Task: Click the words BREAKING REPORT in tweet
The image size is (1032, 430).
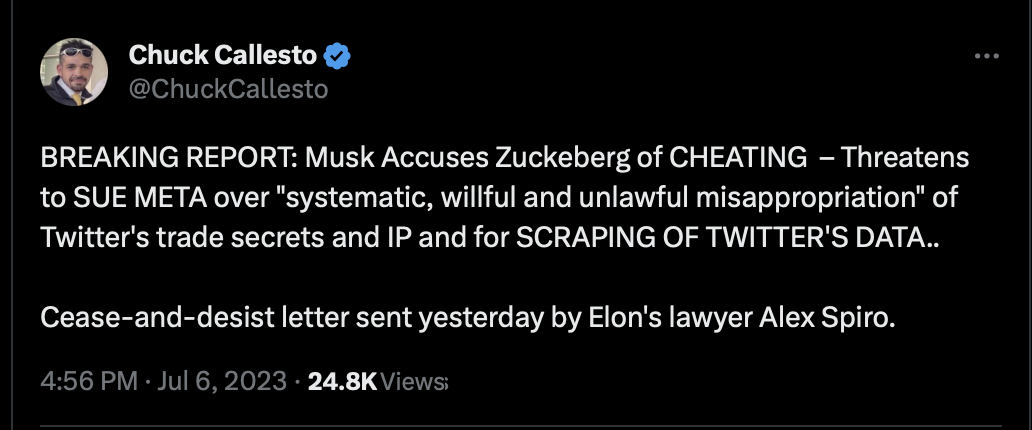Action: point(168,159)
